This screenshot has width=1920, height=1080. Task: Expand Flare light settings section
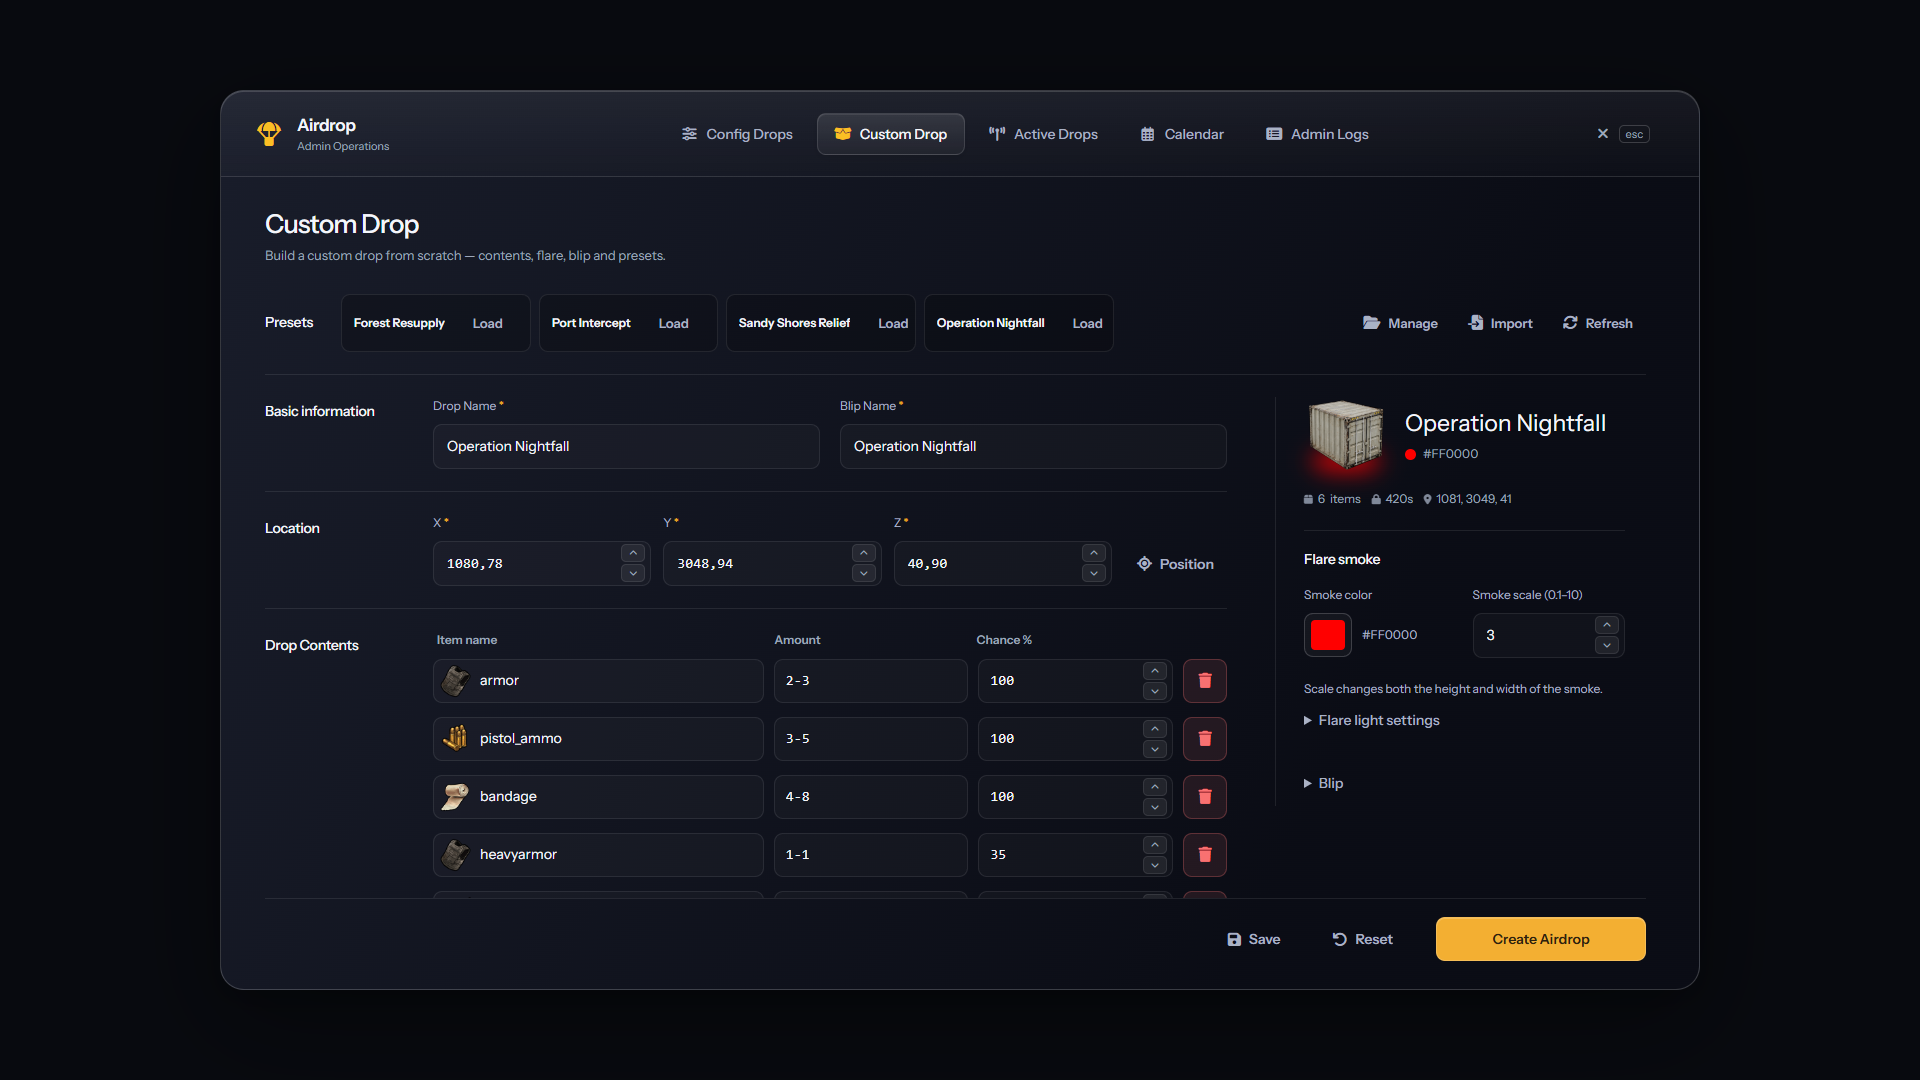[1371, 721]
